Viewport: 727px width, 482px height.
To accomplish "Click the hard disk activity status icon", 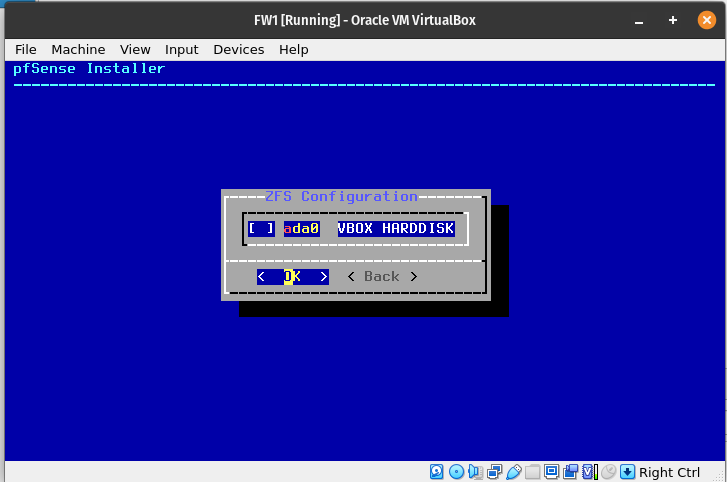I will click(436, 472).
